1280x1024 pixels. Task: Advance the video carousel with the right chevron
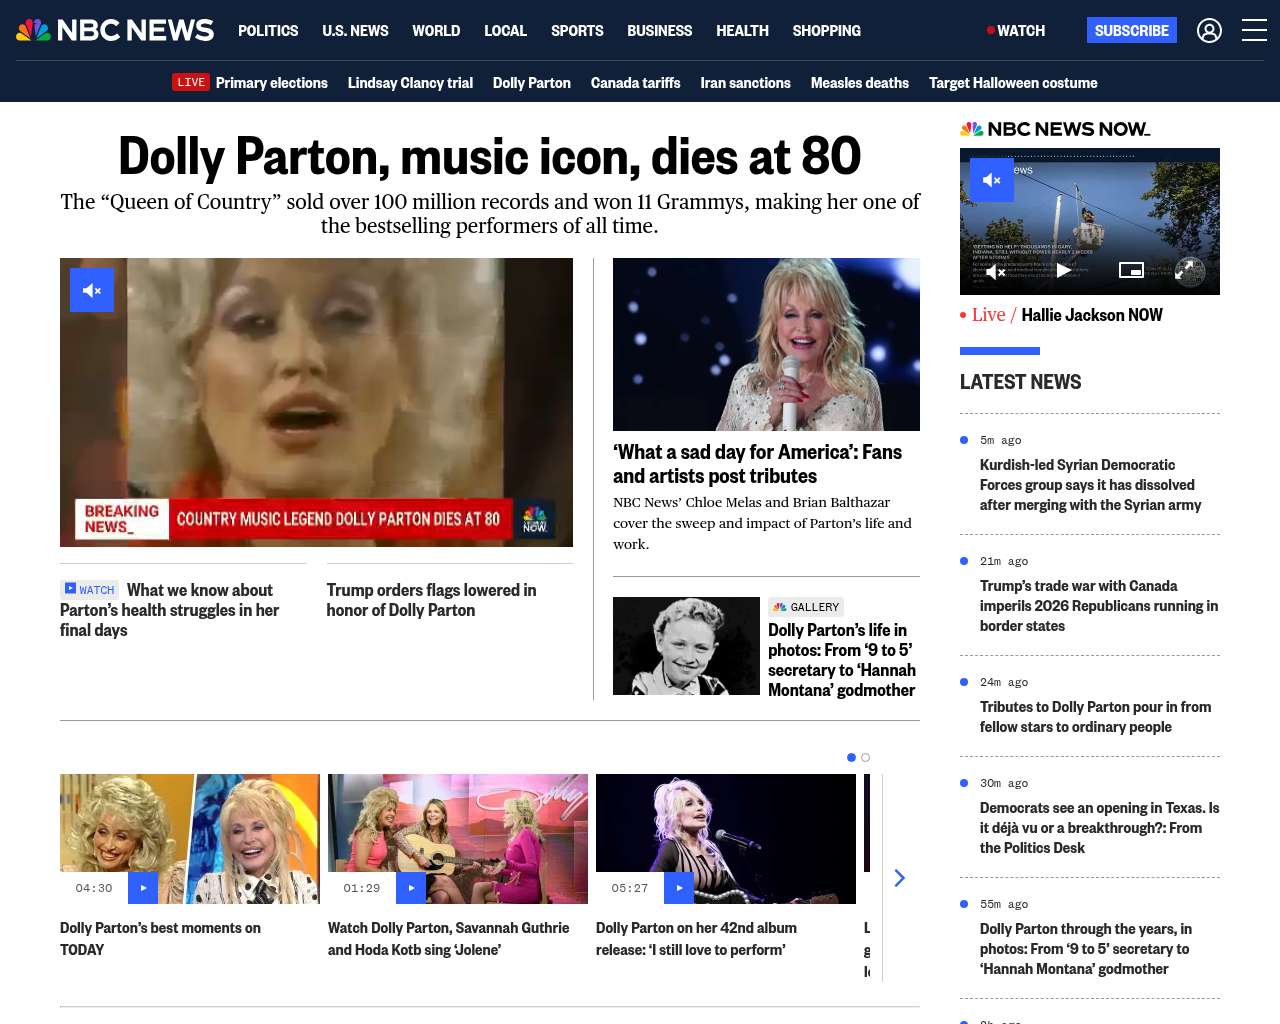pyautogui.click(x=899, y=878)
